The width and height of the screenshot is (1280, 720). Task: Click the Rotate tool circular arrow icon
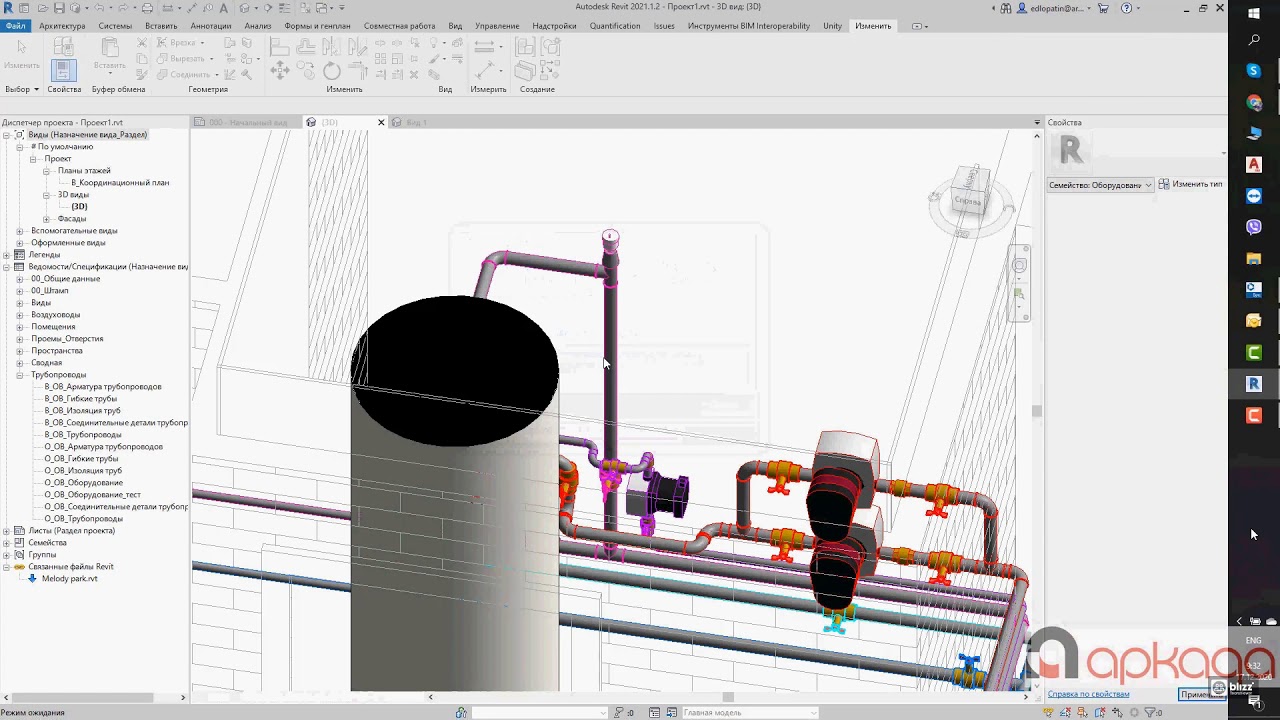coord(331,70)
